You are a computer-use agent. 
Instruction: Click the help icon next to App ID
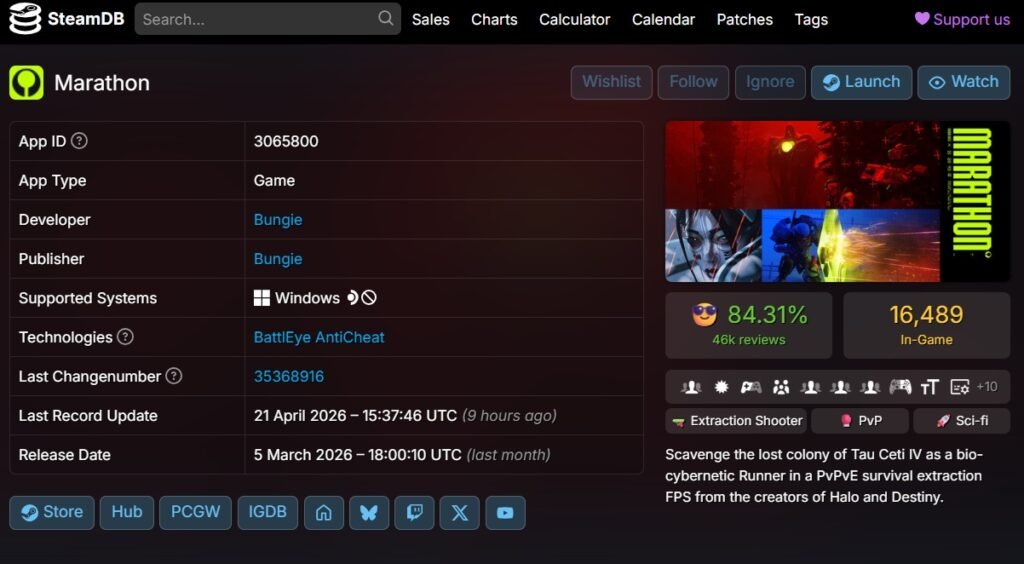tap(79, 141)
